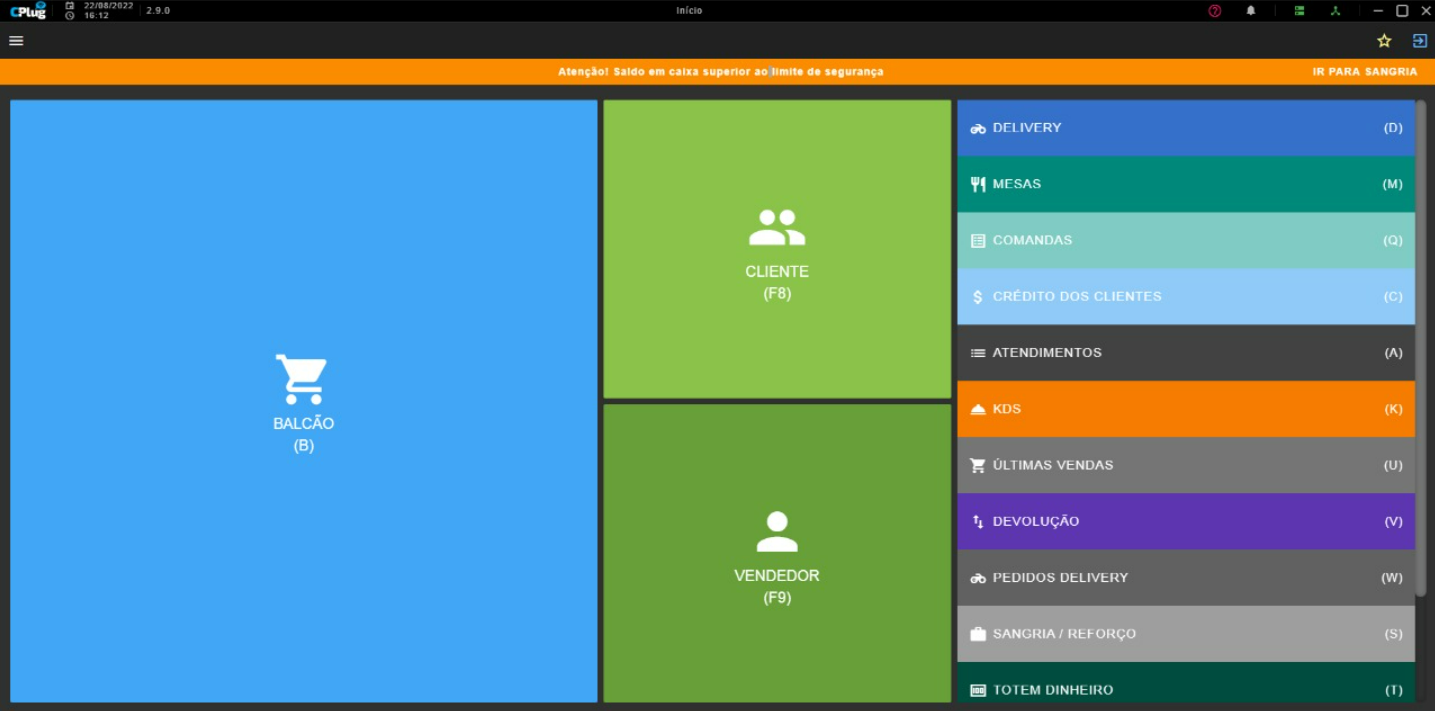Click the Crédito dos Clientes dollar icon

[978, 297]
